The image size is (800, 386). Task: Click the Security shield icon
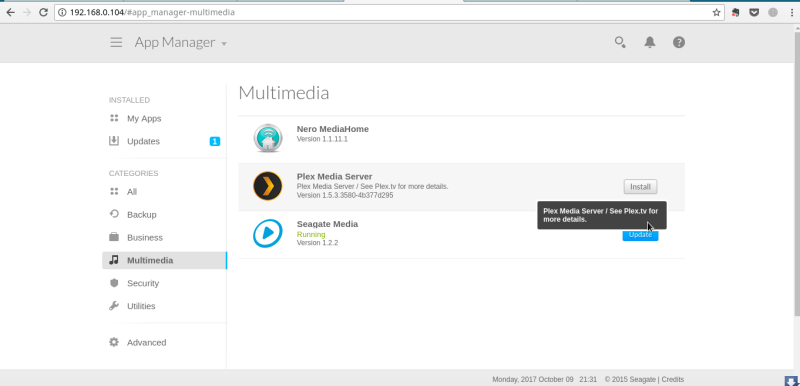point(114,283)
